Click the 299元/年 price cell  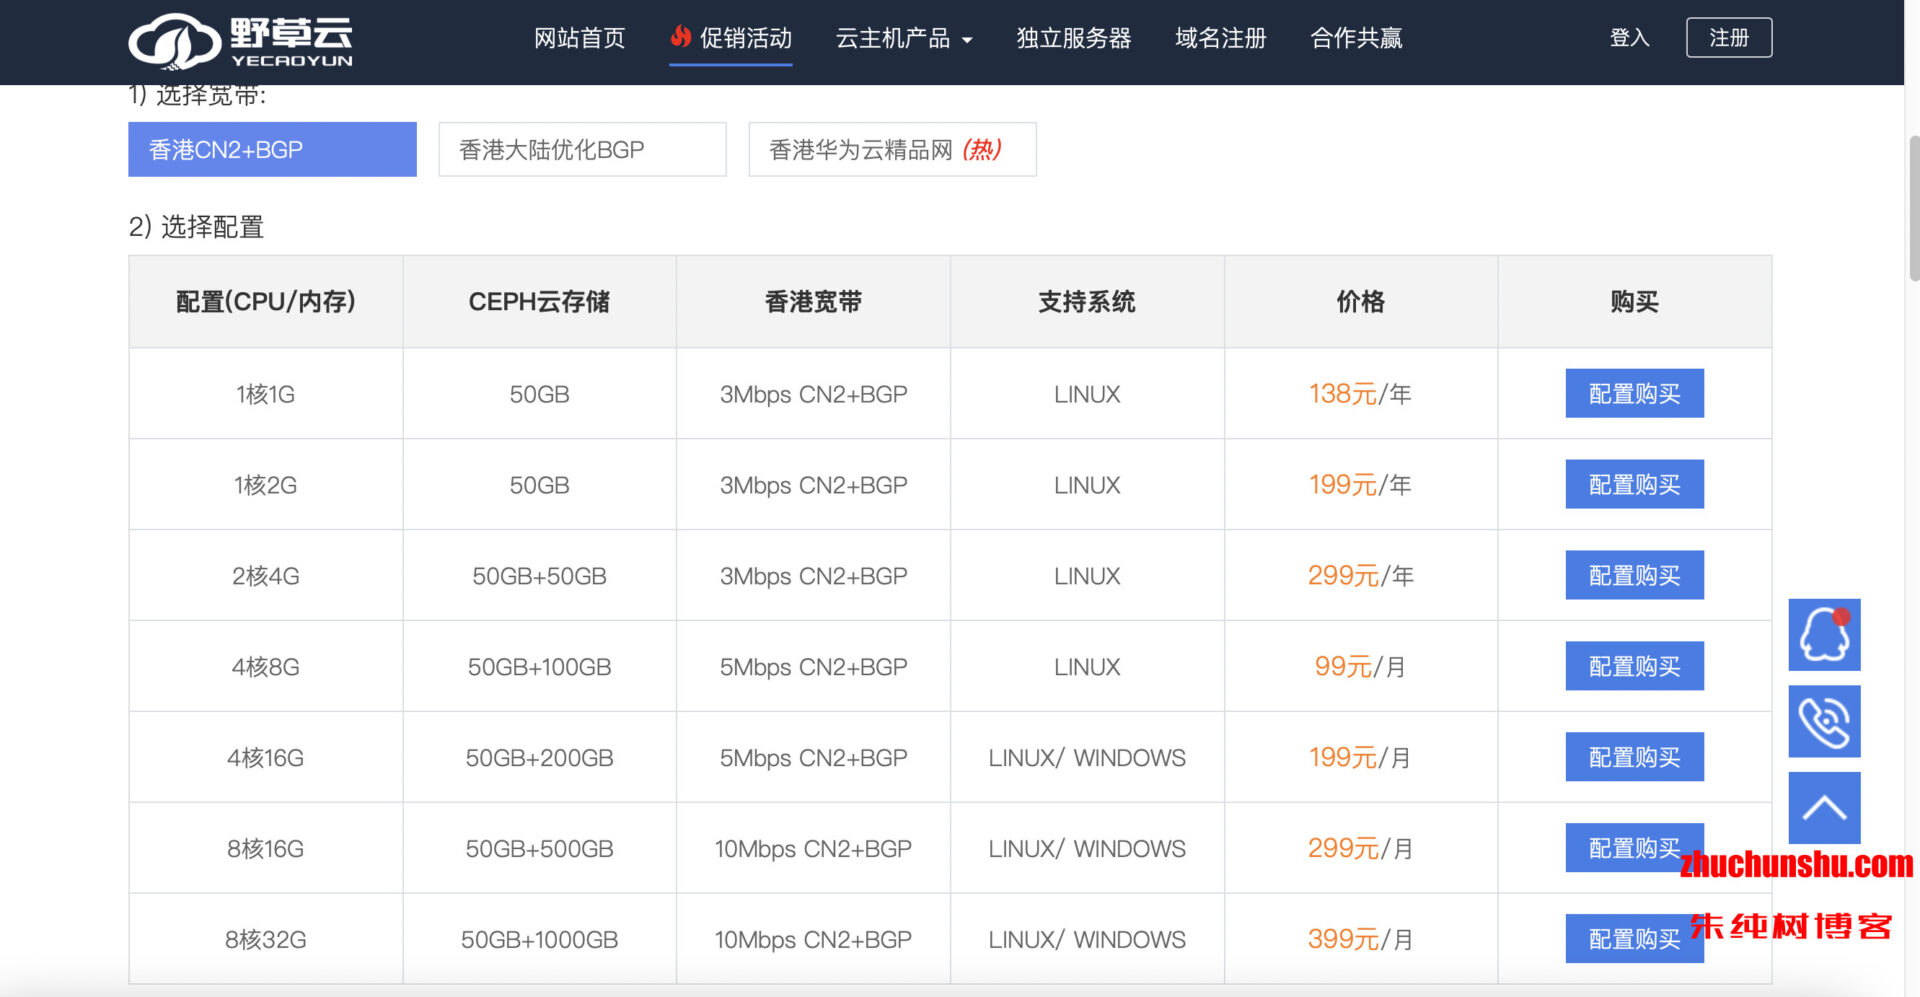(1360, 576)
